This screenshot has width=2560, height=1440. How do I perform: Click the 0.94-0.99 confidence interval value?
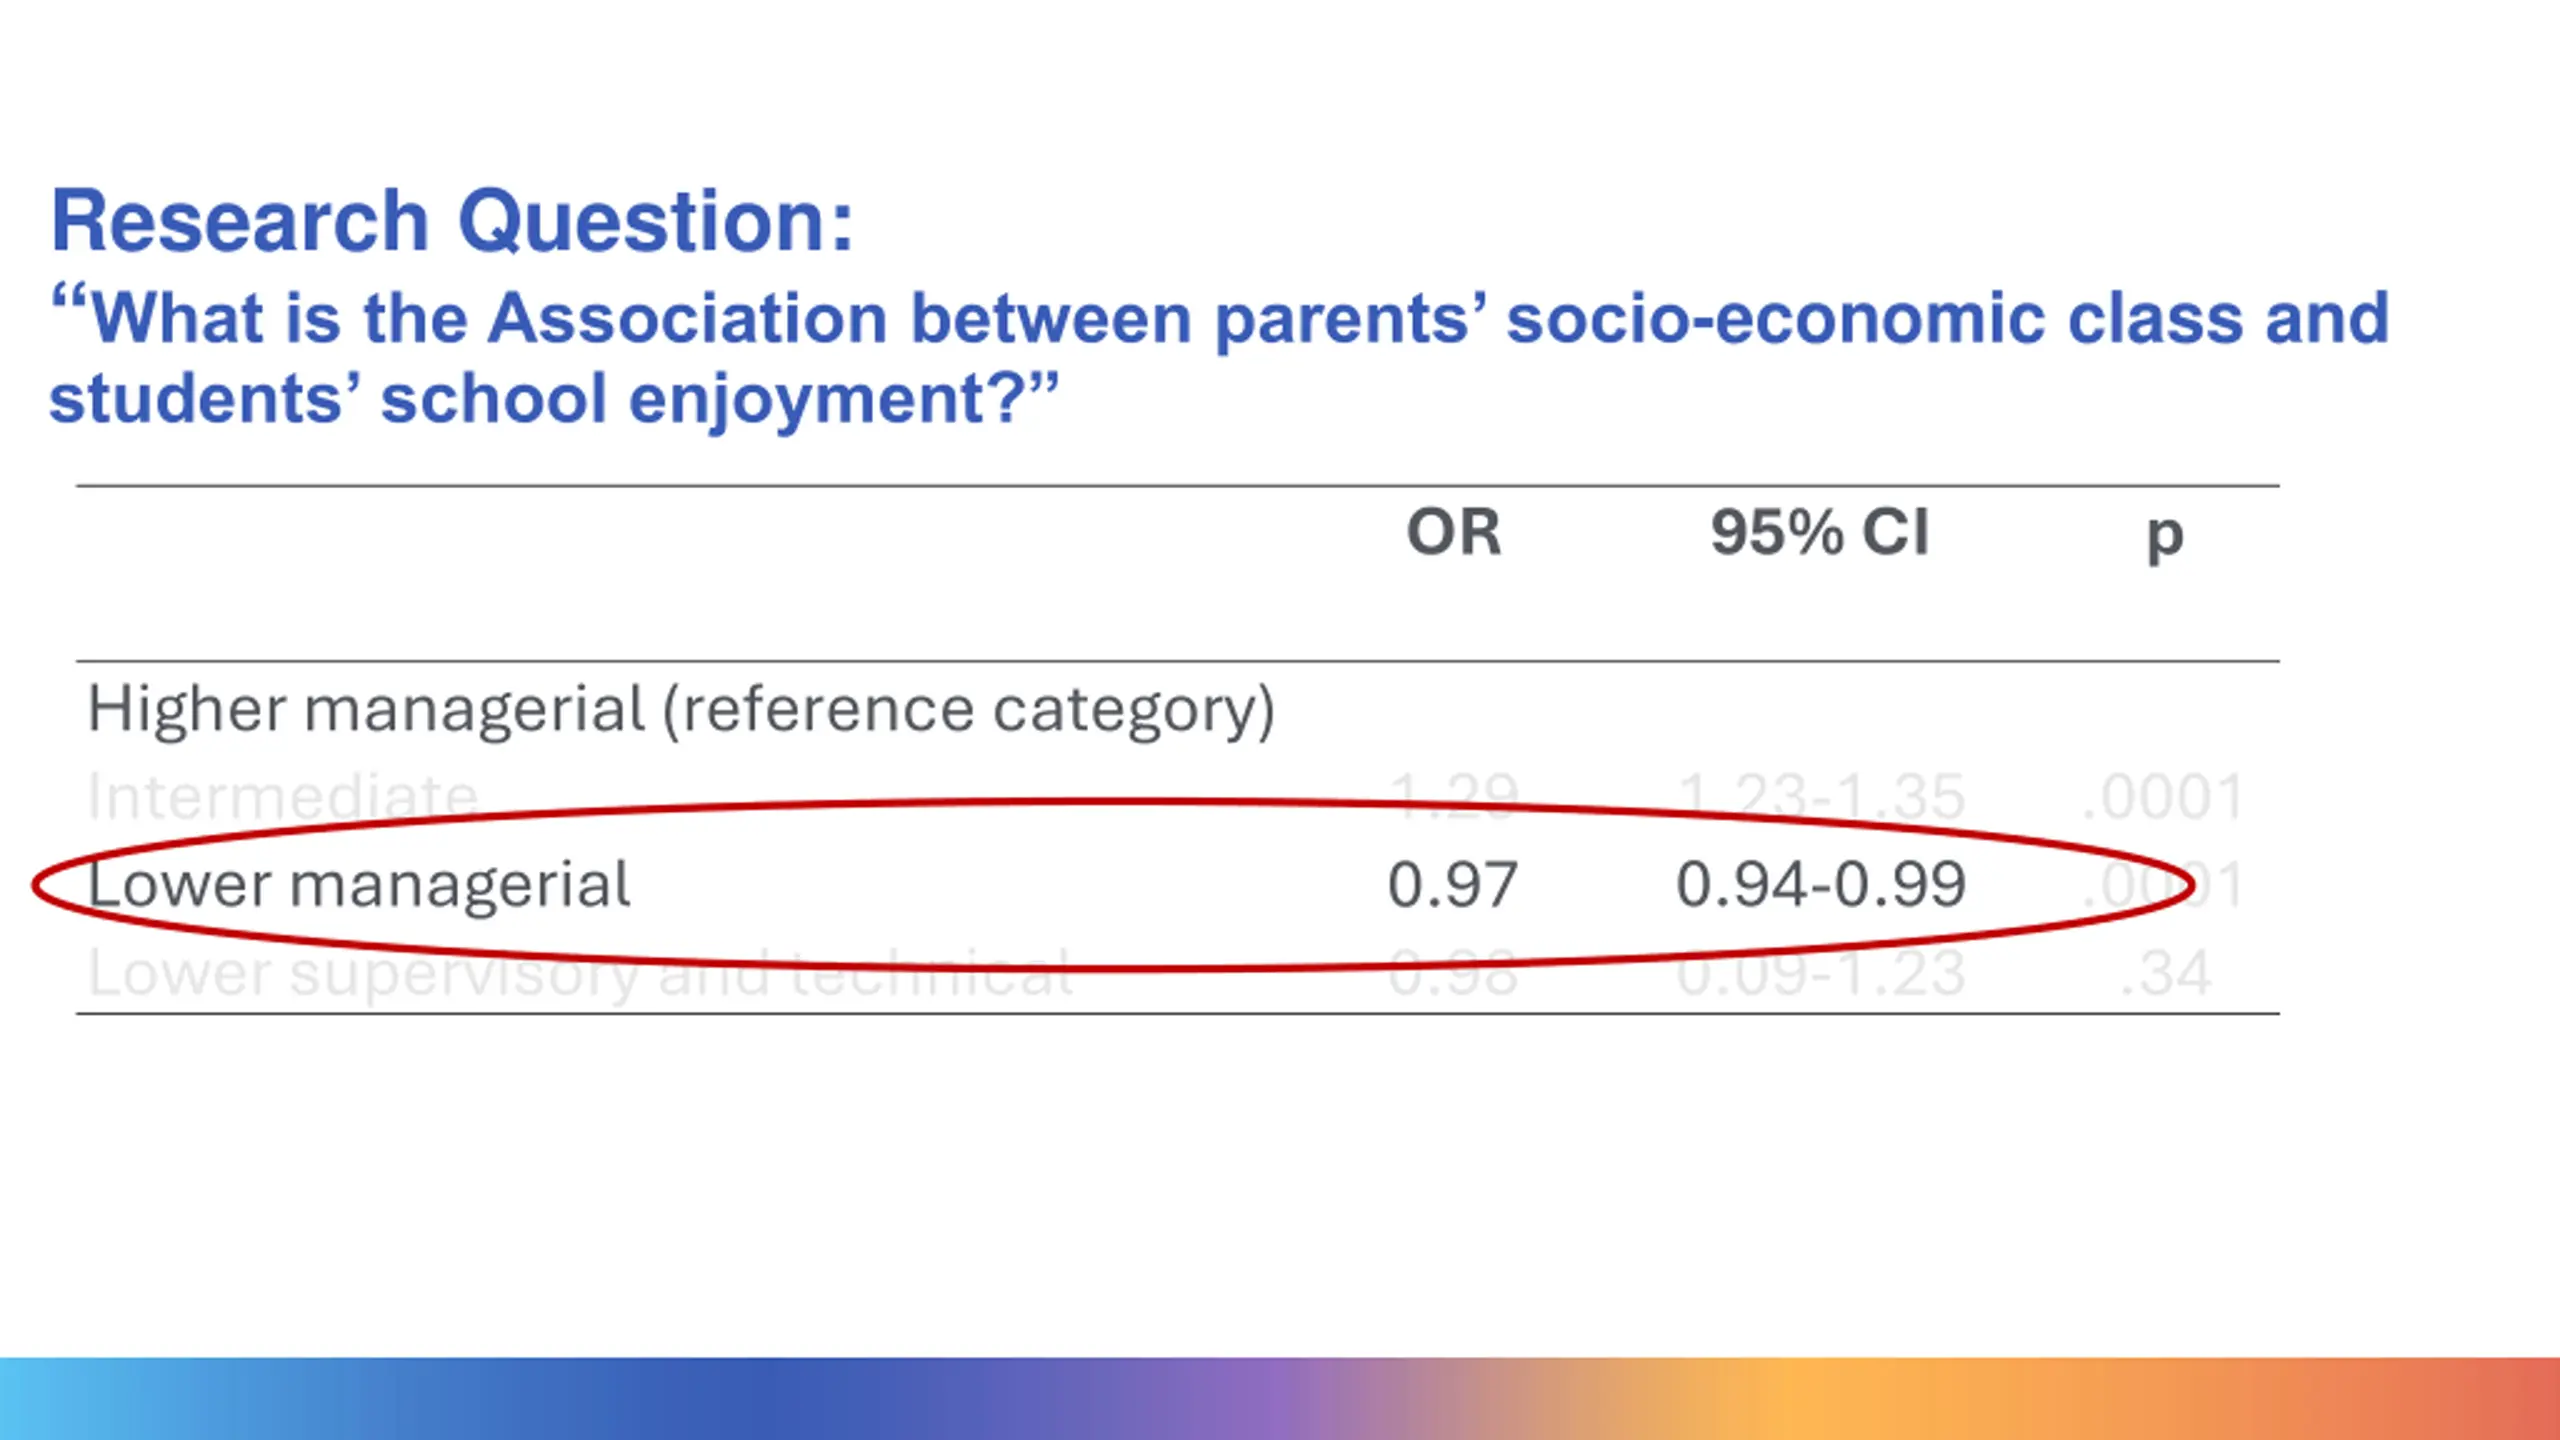[1821, 885]
